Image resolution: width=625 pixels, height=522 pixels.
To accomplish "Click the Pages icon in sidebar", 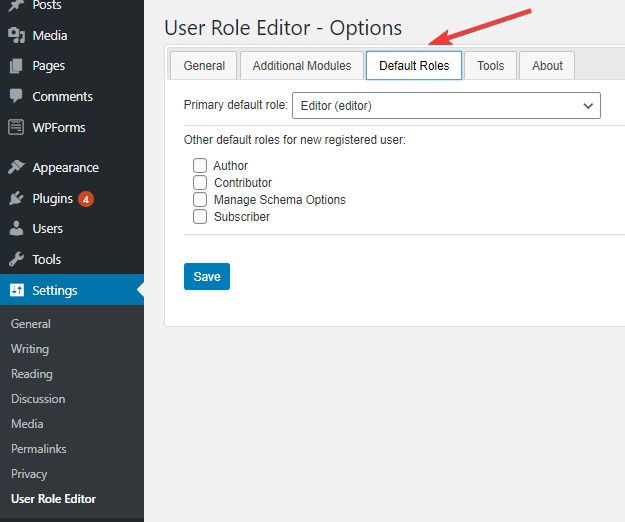I will 17,66.
